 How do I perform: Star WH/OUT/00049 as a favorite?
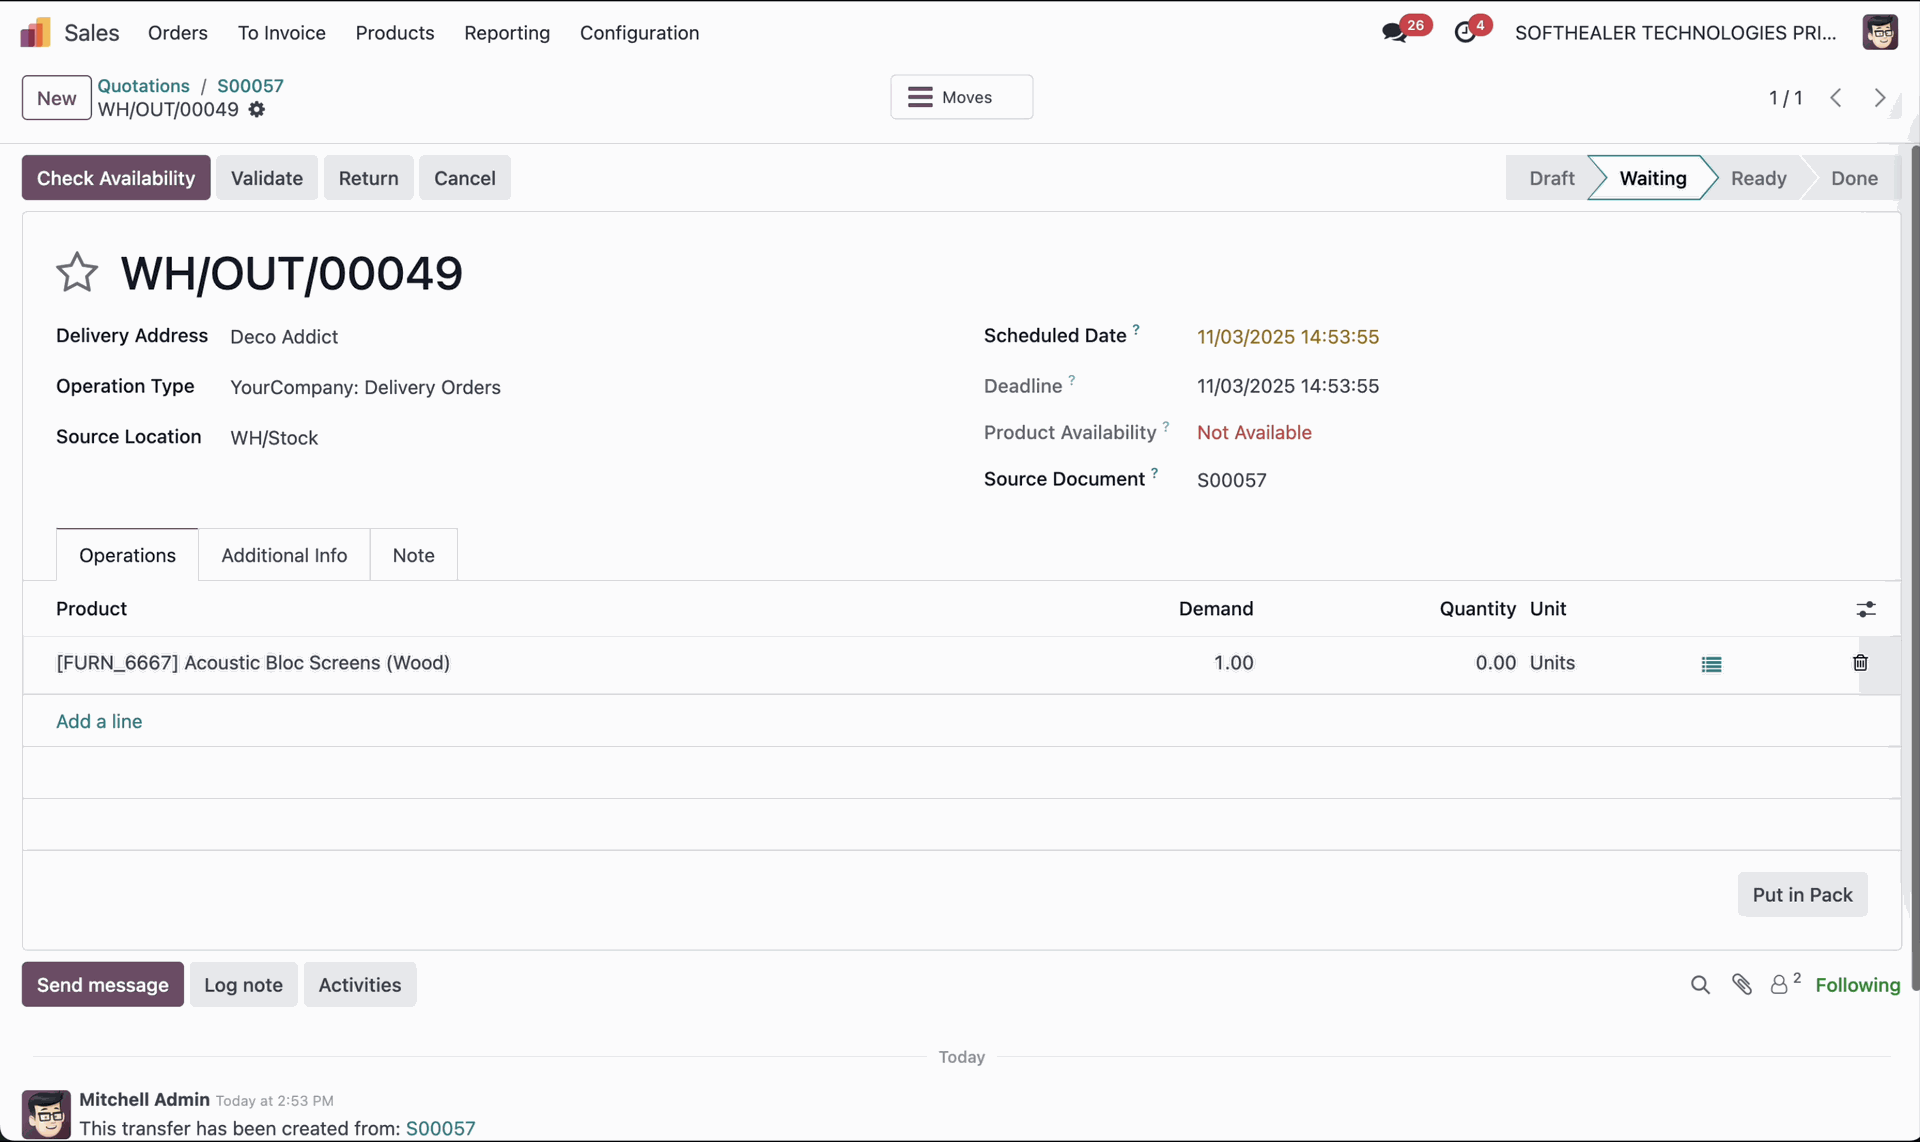point(77,272)
